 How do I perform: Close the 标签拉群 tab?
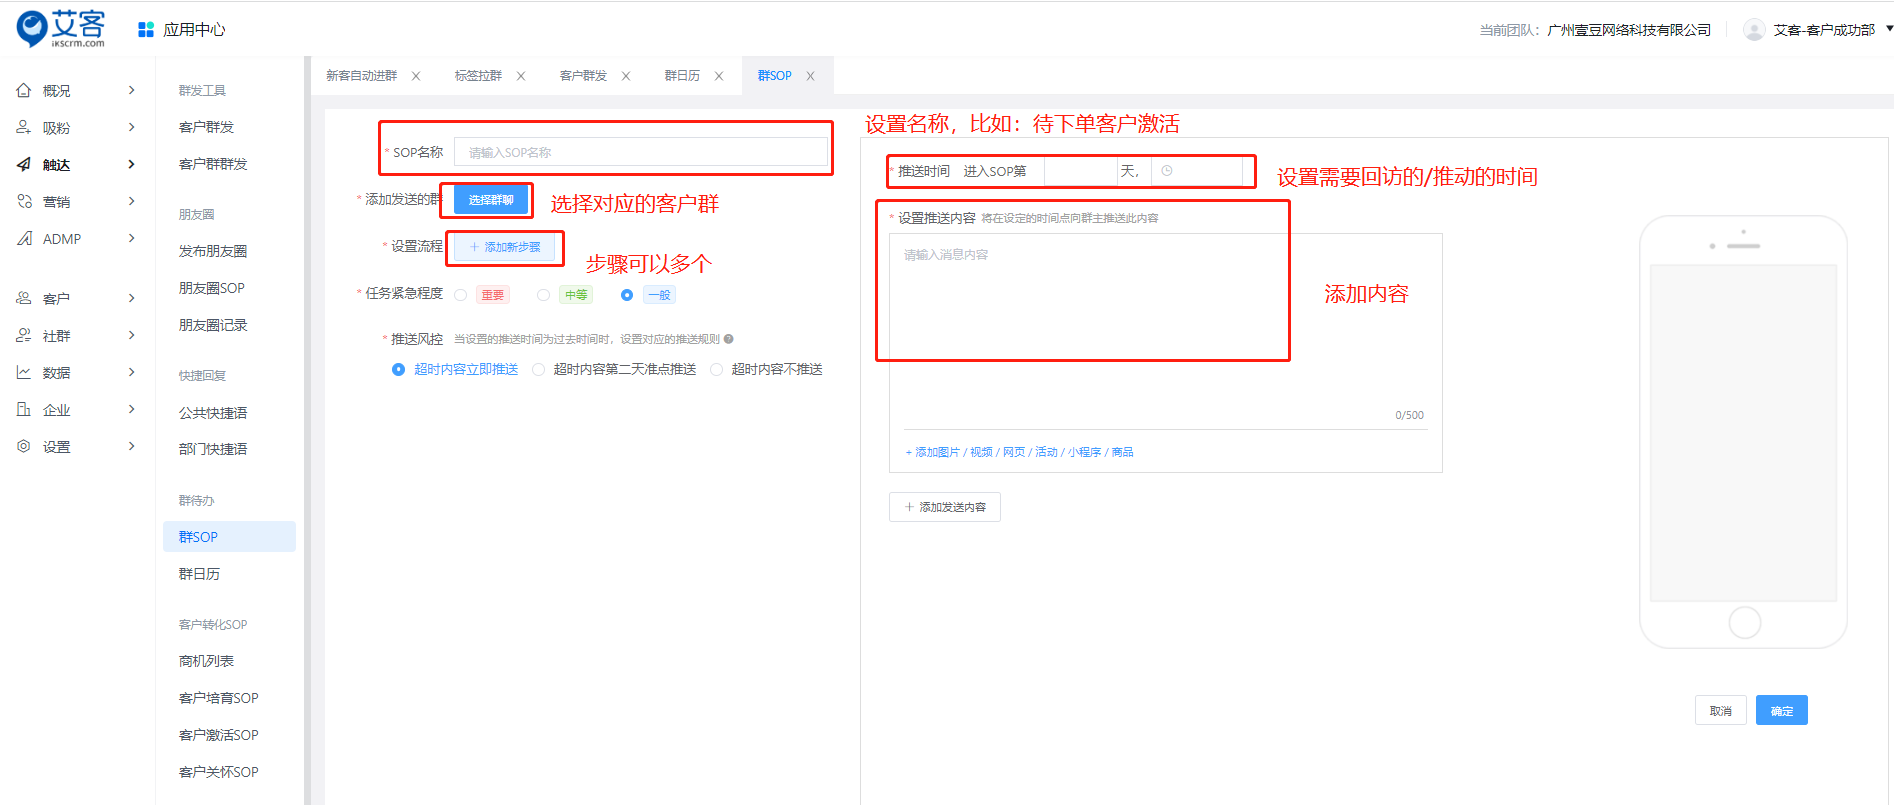(x=521, y=76)
